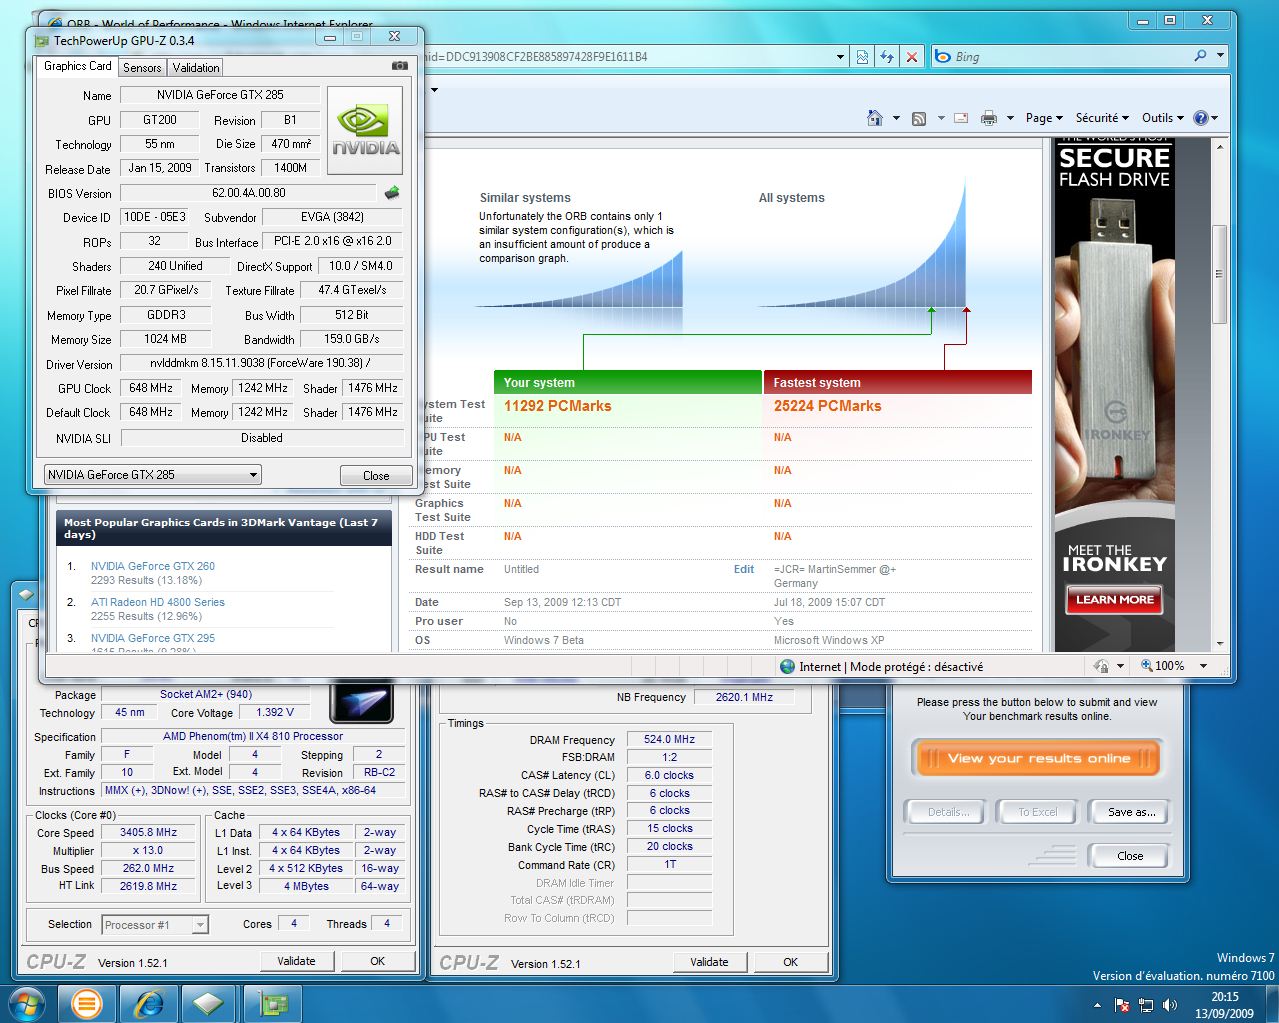Expand the Home button dropdown arrow
The width and height of the screenshot is (1279, 1023).
[895, 118]
